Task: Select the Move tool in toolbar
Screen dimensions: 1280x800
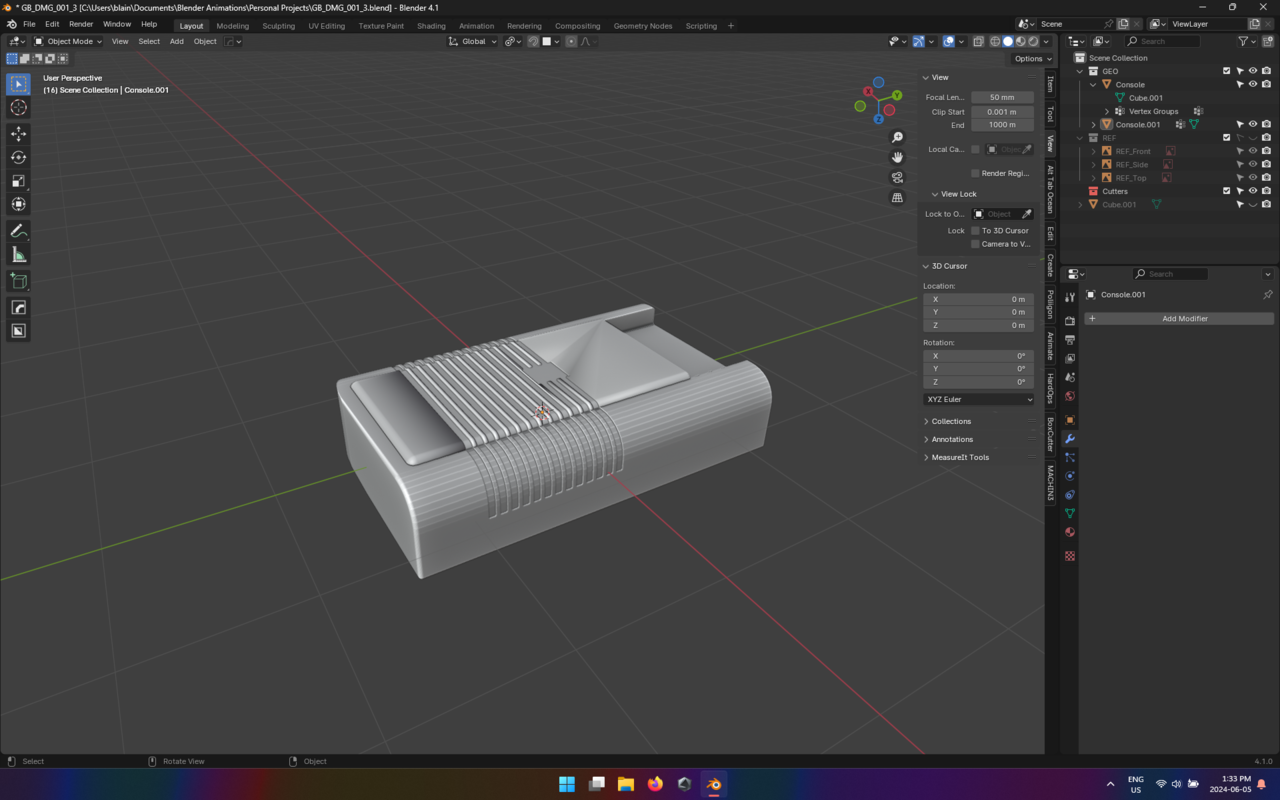Action: coord(18,133)
